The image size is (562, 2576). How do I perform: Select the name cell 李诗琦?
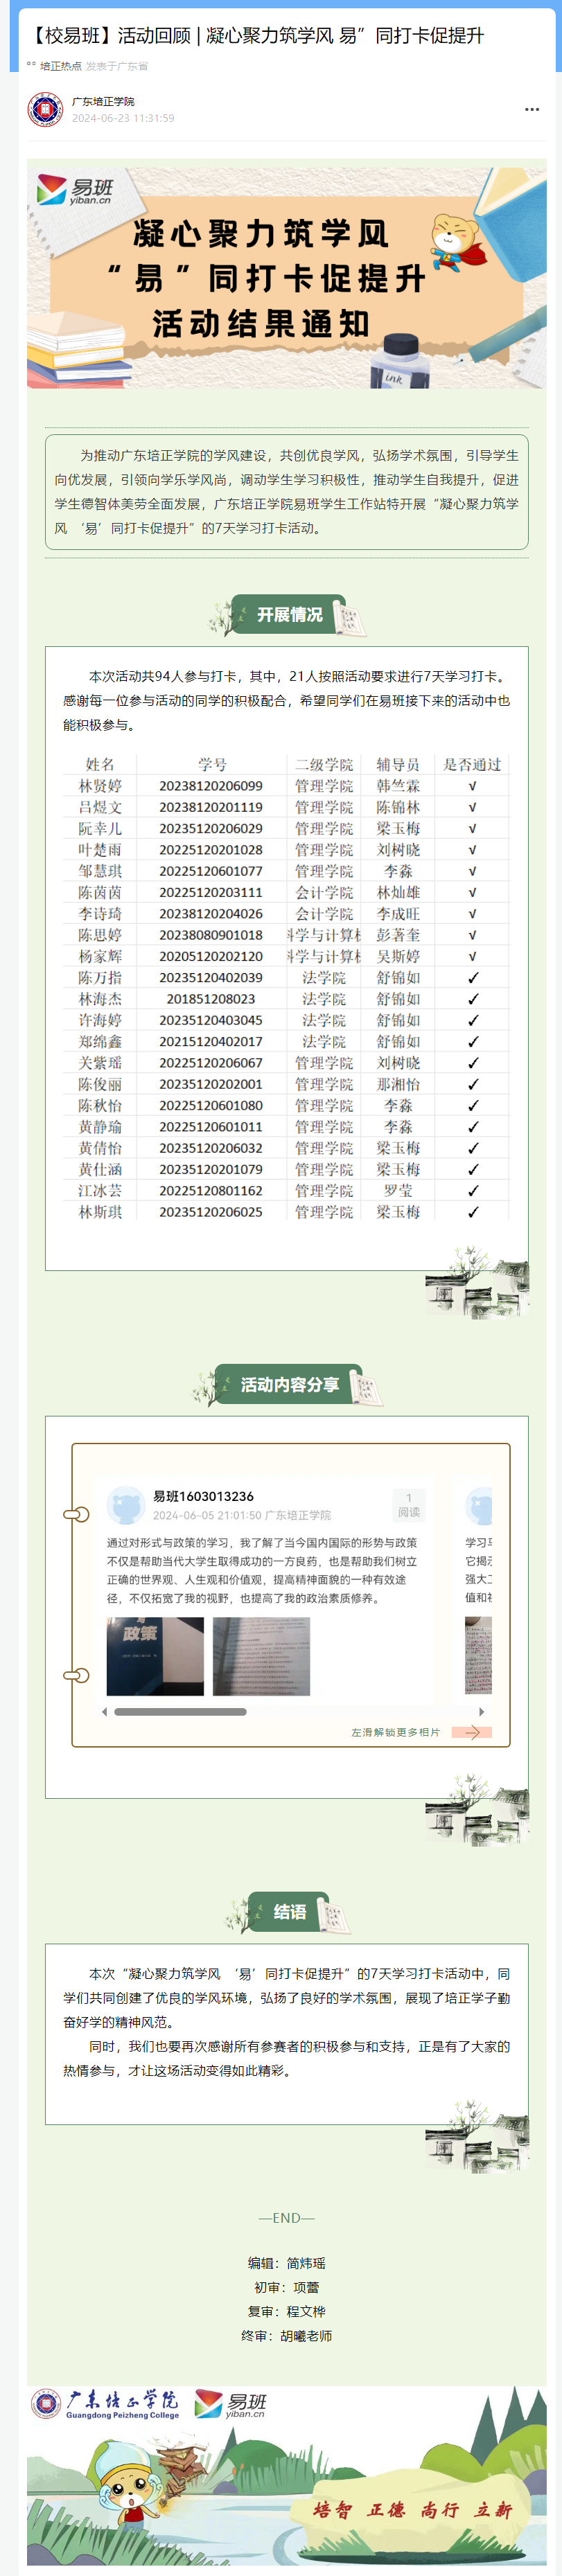[x=100, y=914]
